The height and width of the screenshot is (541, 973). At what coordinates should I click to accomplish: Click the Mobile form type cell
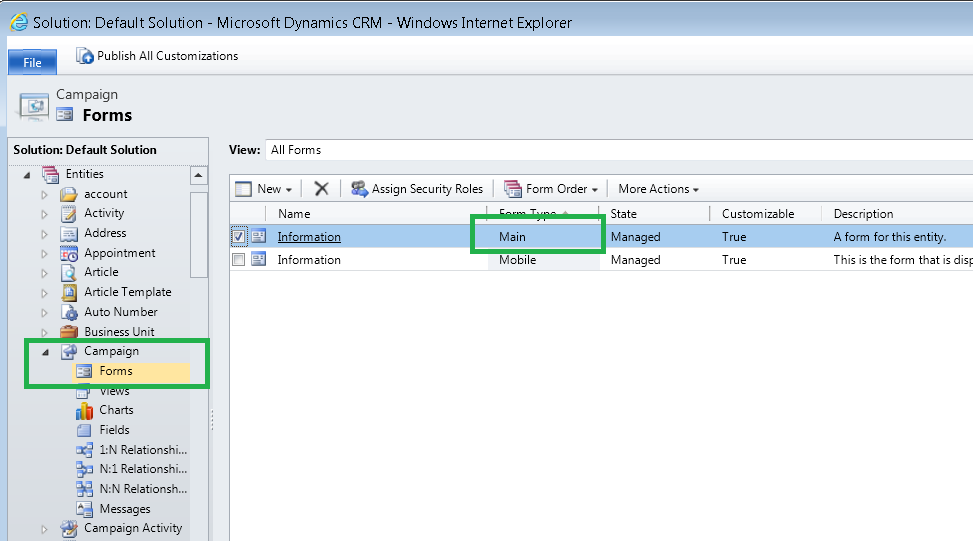518,260
